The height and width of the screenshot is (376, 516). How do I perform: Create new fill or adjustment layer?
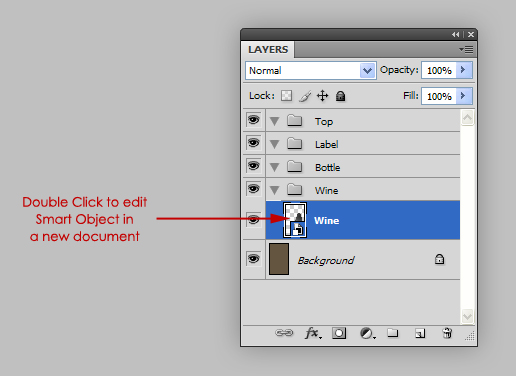pos(367,333)
